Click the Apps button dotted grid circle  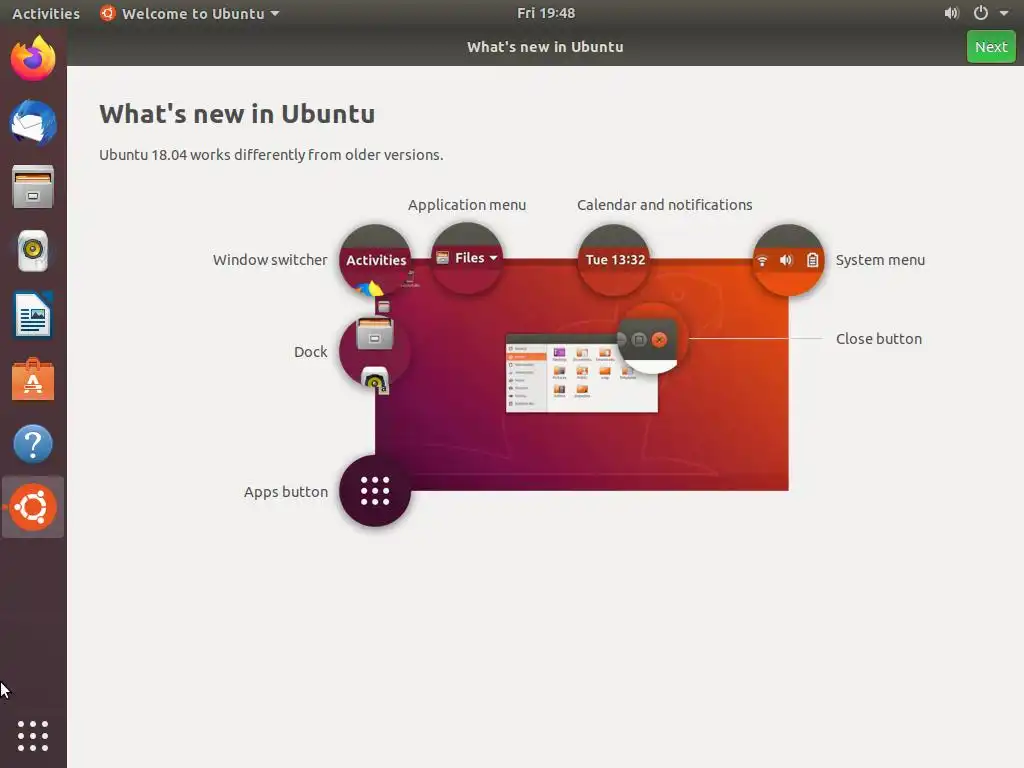tap(375, 491)
